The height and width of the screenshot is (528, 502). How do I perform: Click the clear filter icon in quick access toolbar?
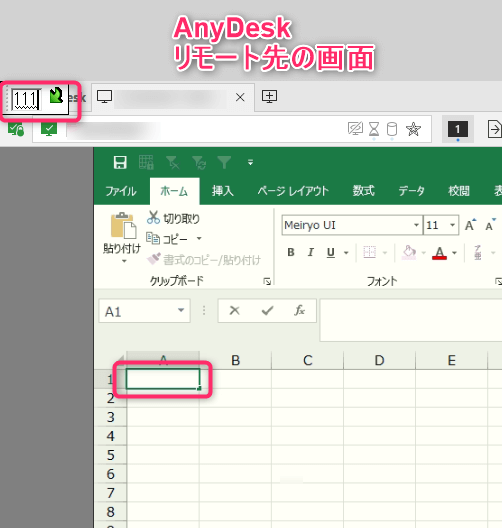pos(172,162)
